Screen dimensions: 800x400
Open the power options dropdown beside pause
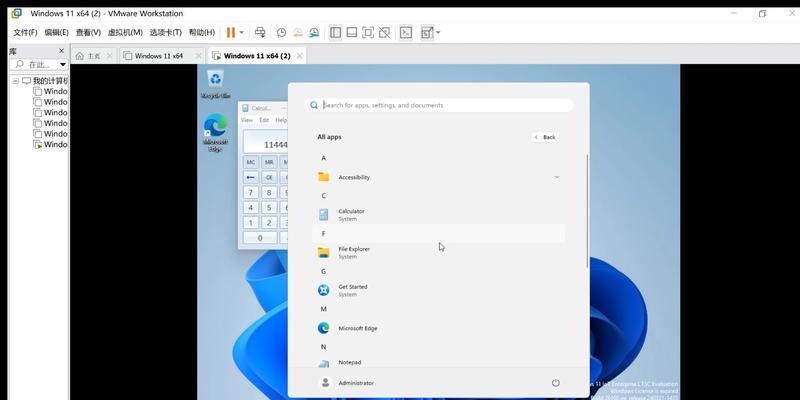241,33
